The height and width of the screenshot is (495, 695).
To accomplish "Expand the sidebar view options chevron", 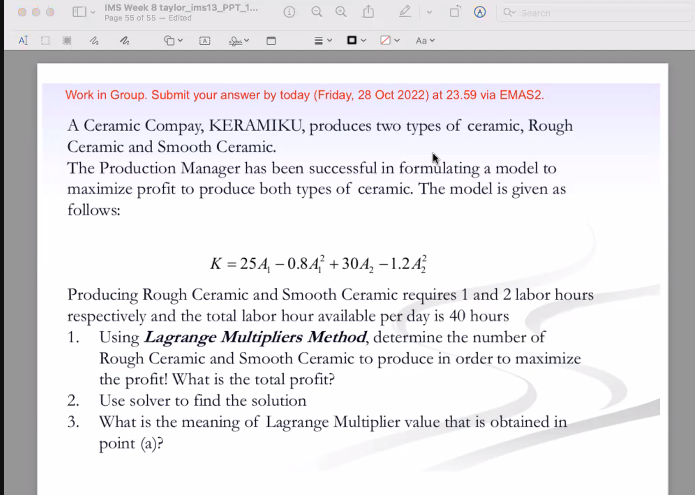I will [x=93, y=12].
